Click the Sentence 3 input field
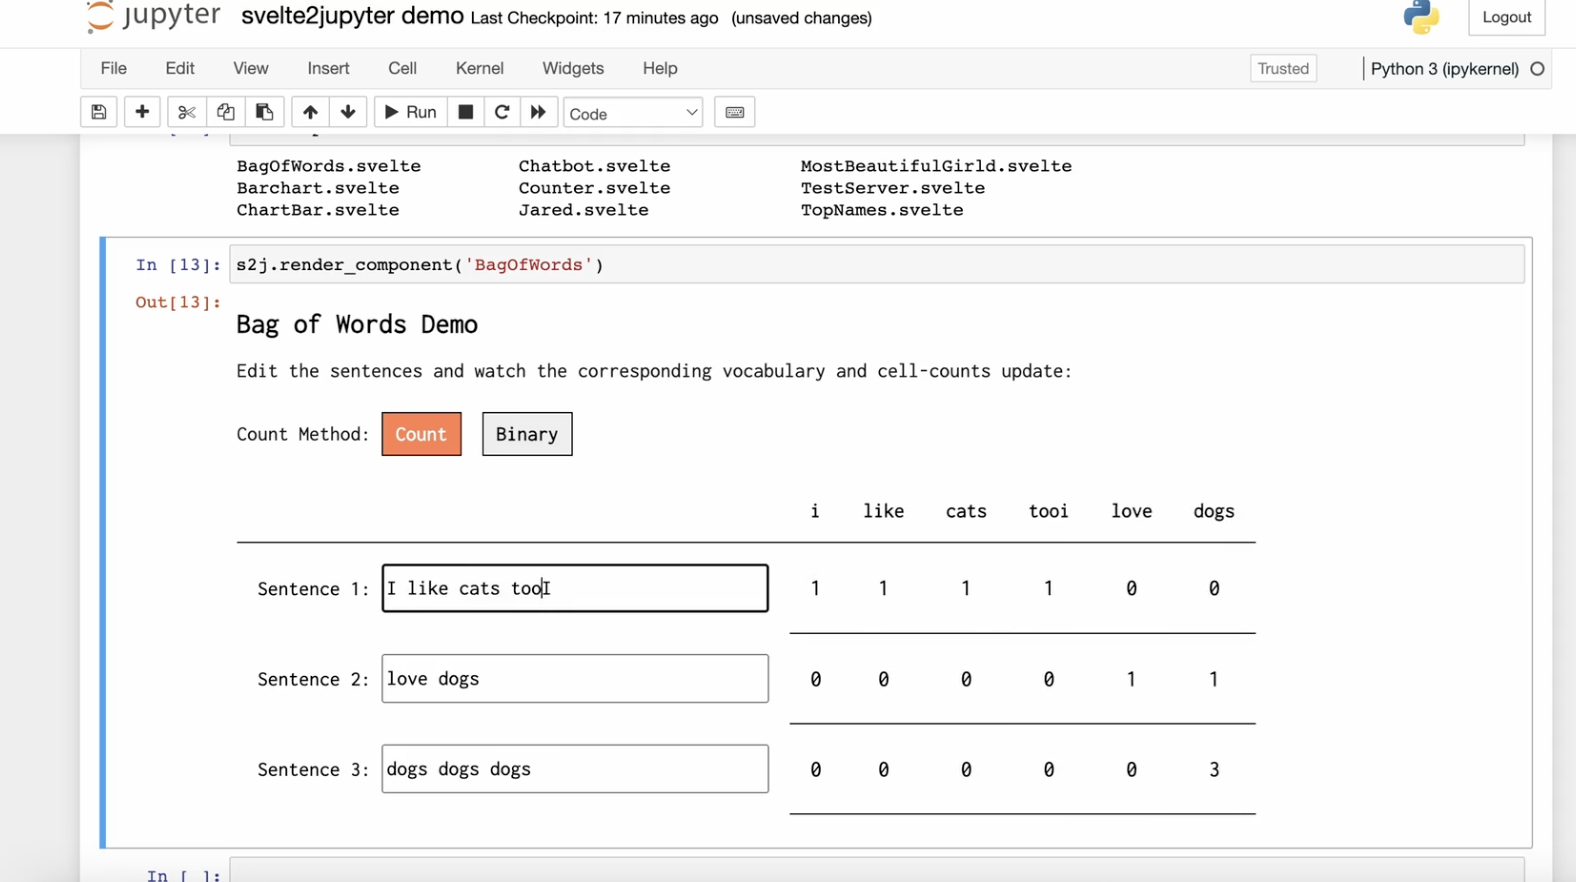Viewport: 1576px width, 882px height. pos(575,769)
